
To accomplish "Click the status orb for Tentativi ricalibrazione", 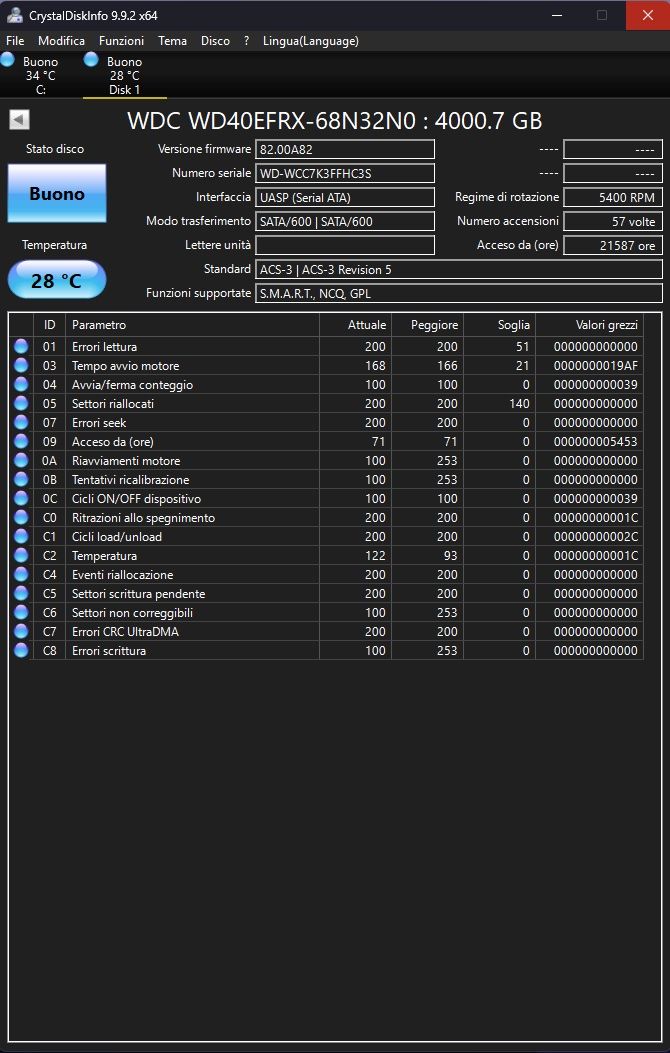I will [21, 479].
